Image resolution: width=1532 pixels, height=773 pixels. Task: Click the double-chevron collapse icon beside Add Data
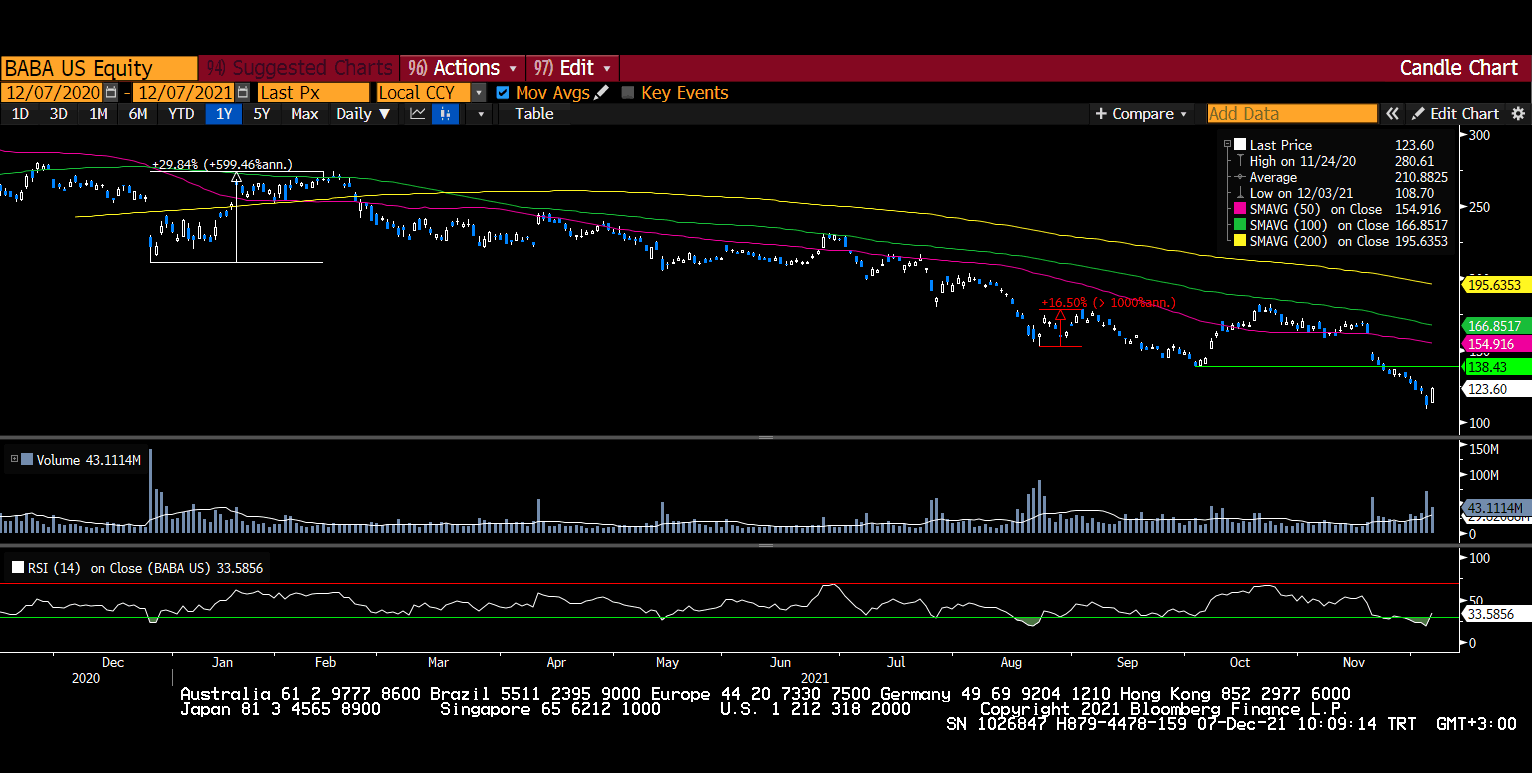[x=1392, y=114]
